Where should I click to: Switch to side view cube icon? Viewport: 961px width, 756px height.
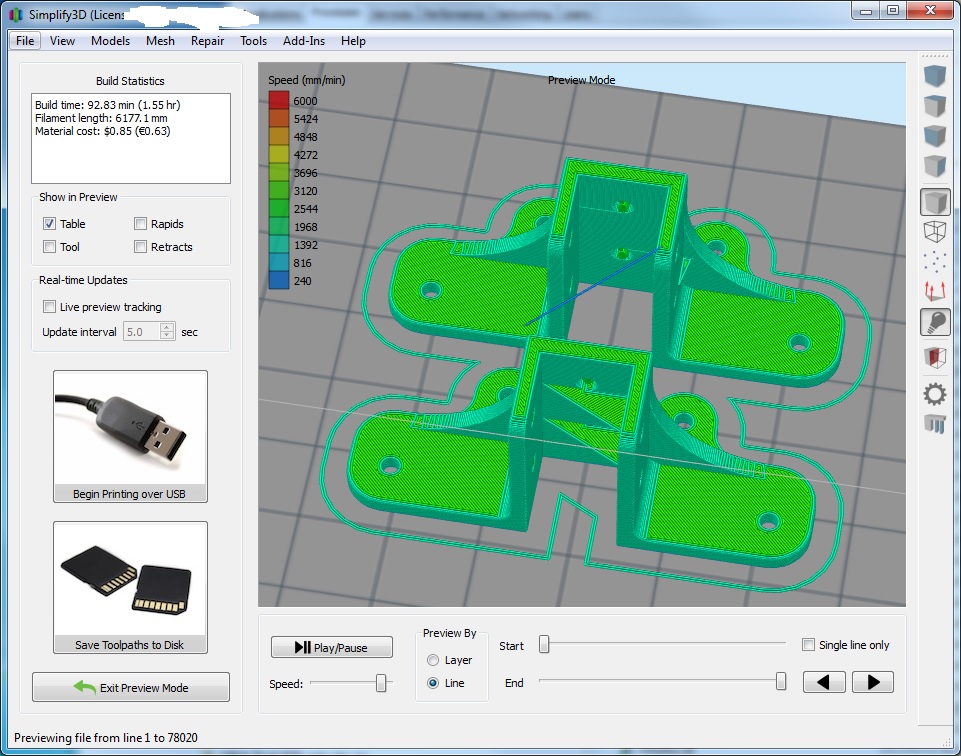pyautogui.click(x=935, y=165)
